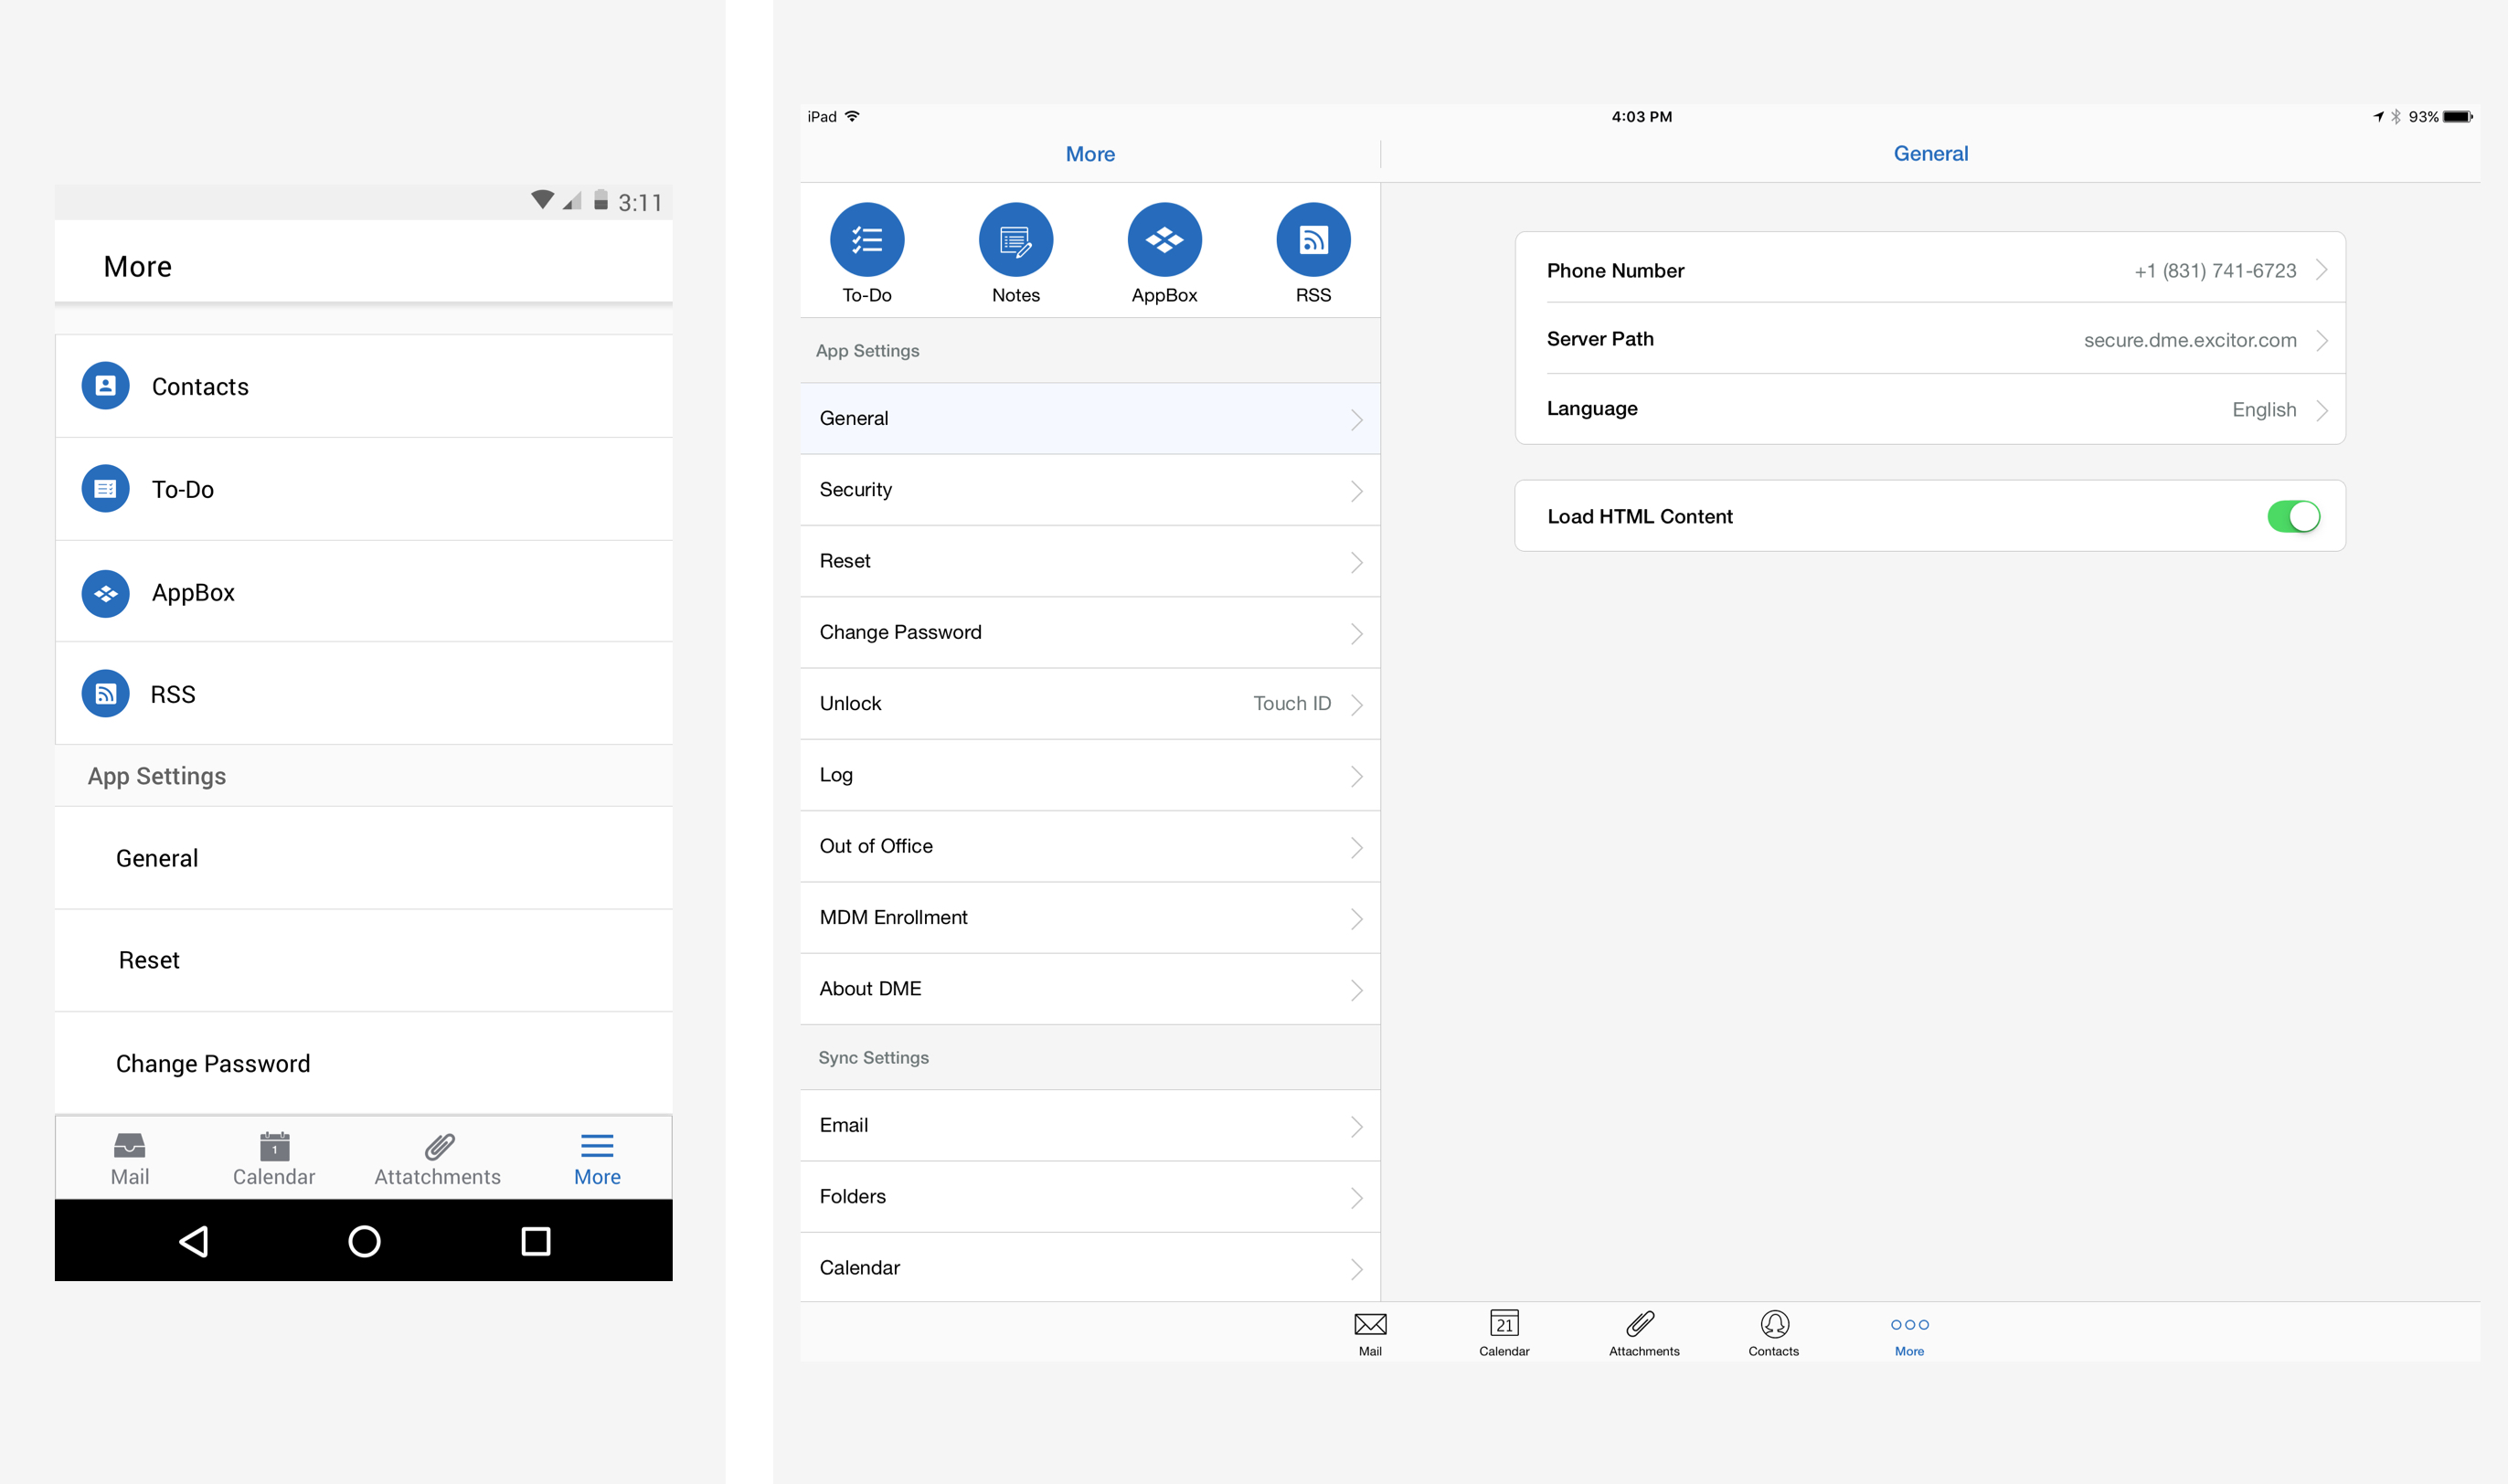Switch to Mail tab on Android
The image size is (2508, 1484).
point(130,1159)
